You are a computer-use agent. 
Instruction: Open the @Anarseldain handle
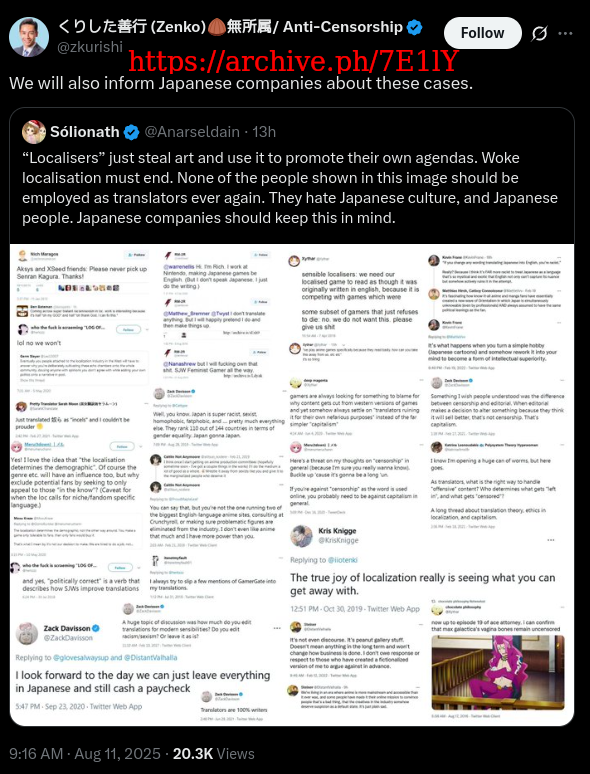click(192, 132)
